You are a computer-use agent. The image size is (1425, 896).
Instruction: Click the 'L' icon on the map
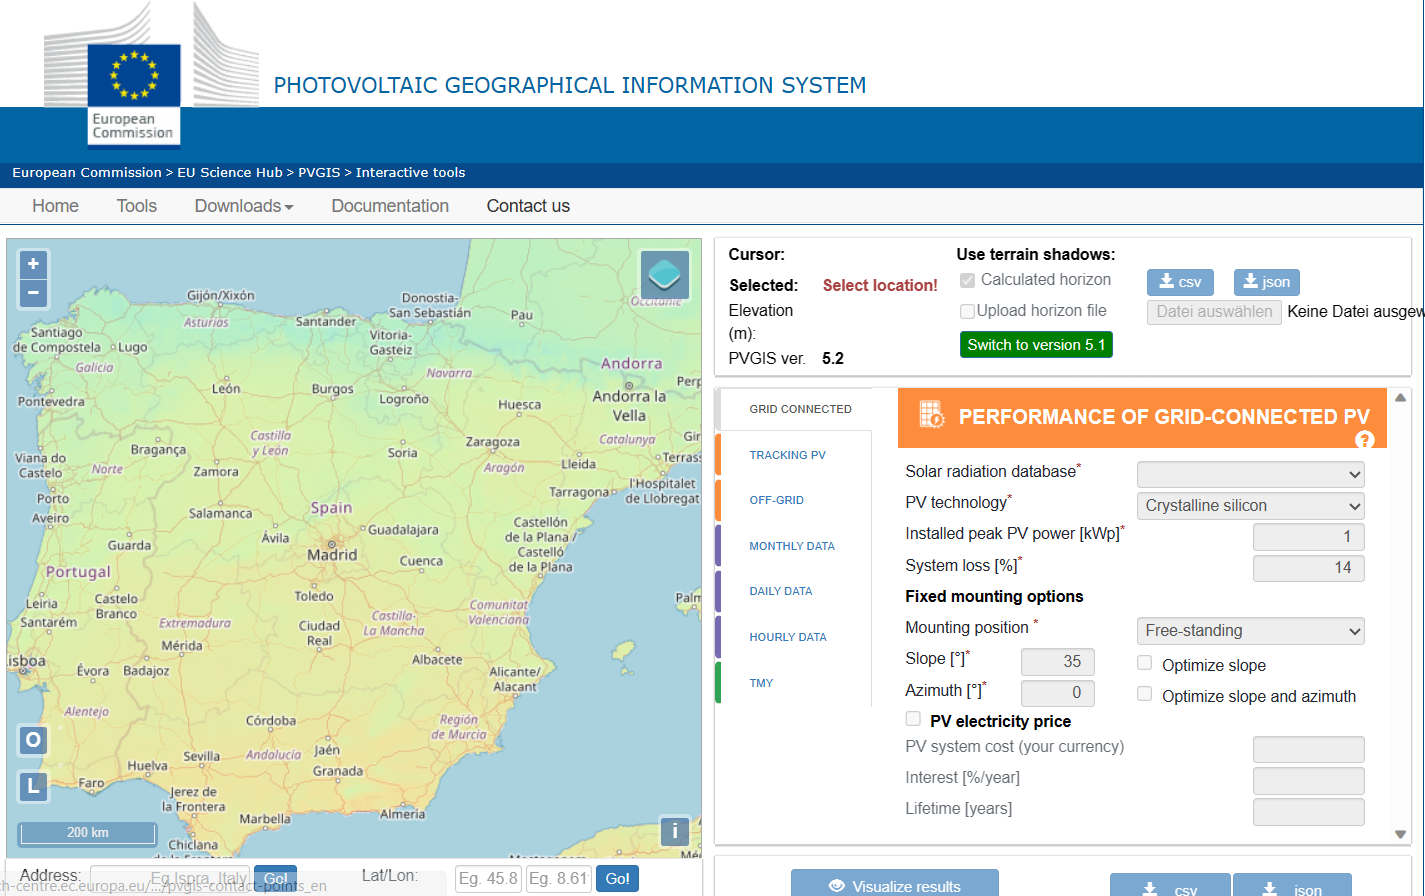32,786
